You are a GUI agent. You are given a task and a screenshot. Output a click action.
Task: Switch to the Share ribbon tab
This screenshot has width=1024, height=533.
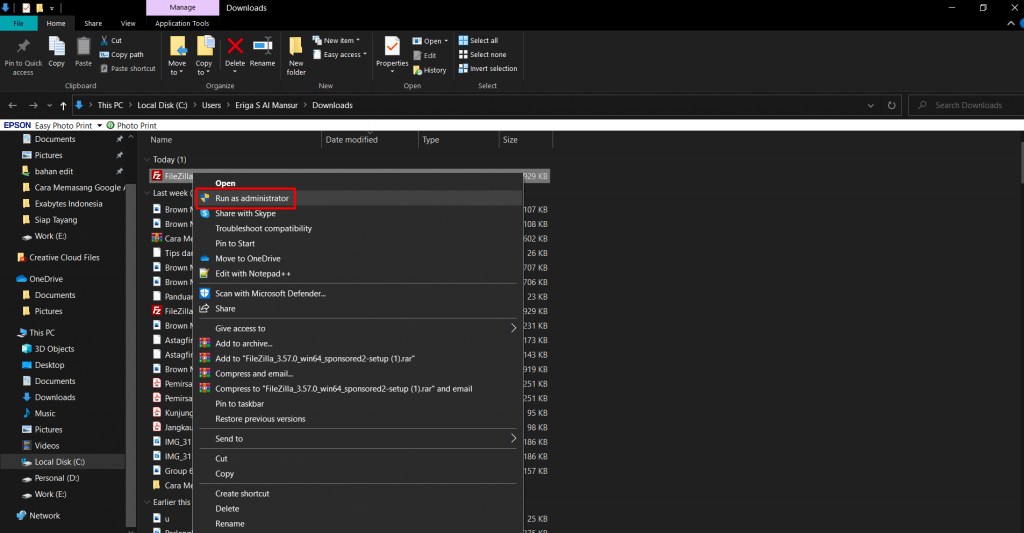pyautogui.click(x=93, y=24)
